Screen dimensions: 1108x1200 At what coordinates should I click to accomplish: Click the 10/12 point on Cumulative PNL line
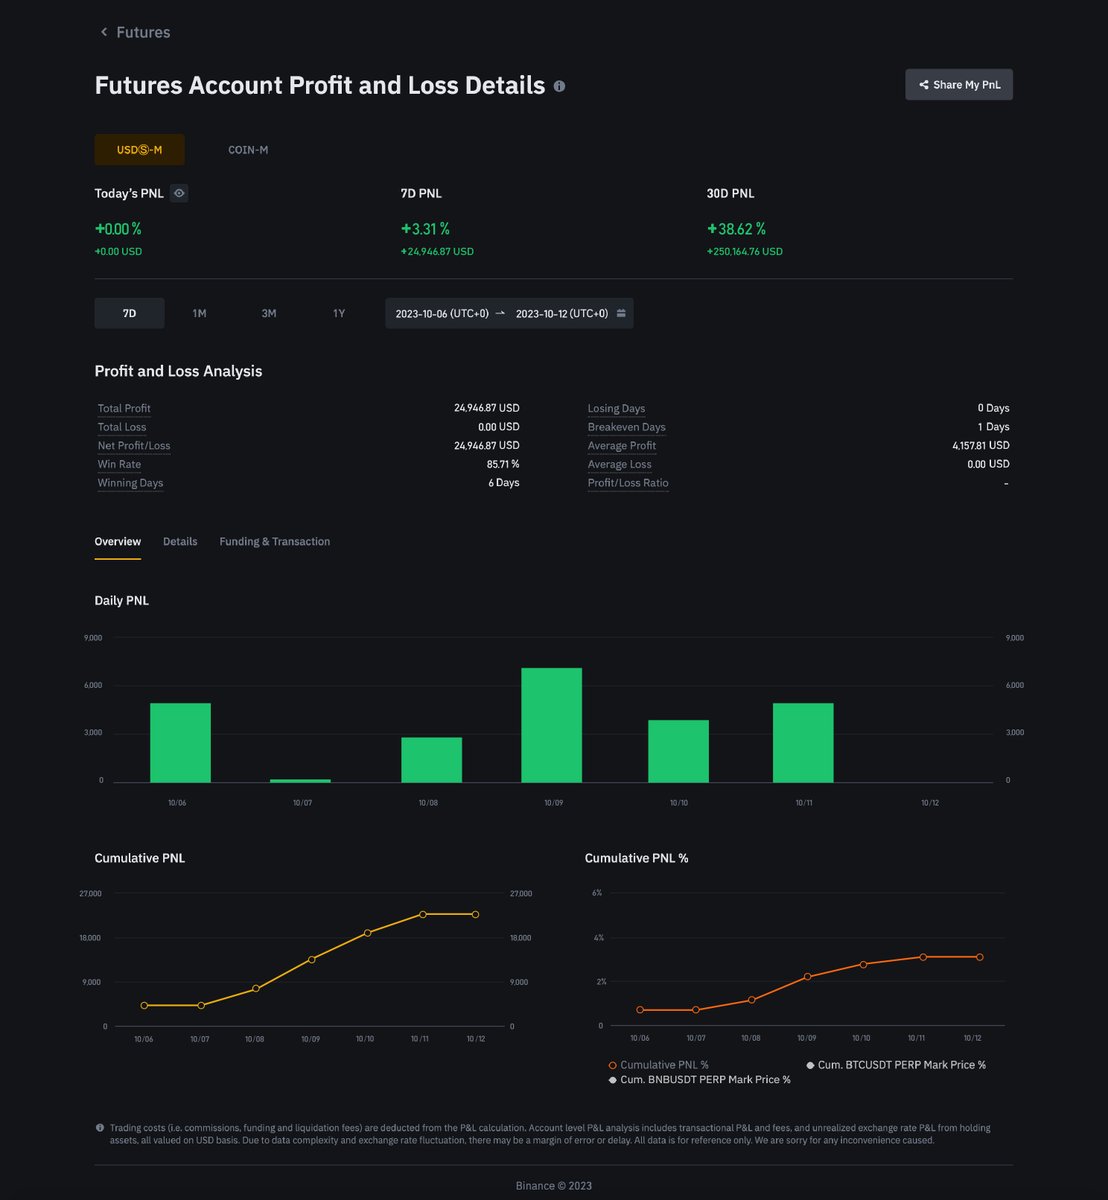(x=475, y=914)
